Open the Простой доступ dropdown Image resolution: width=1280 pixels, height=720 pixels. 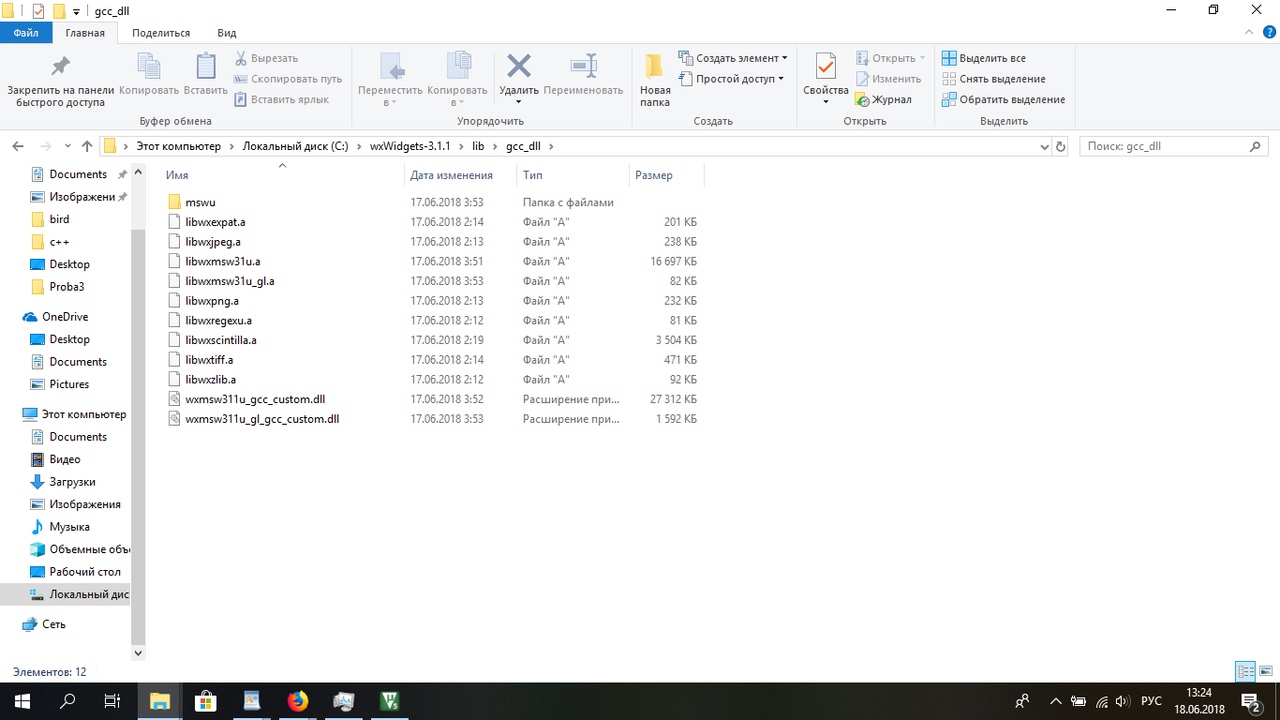(x=731, y=79)
